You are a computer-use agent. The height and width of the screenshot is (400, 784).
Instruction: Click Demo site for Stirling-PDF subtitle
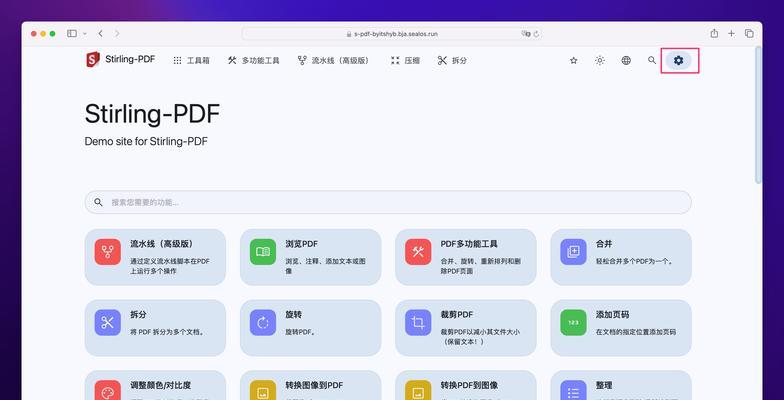(146, 142)
